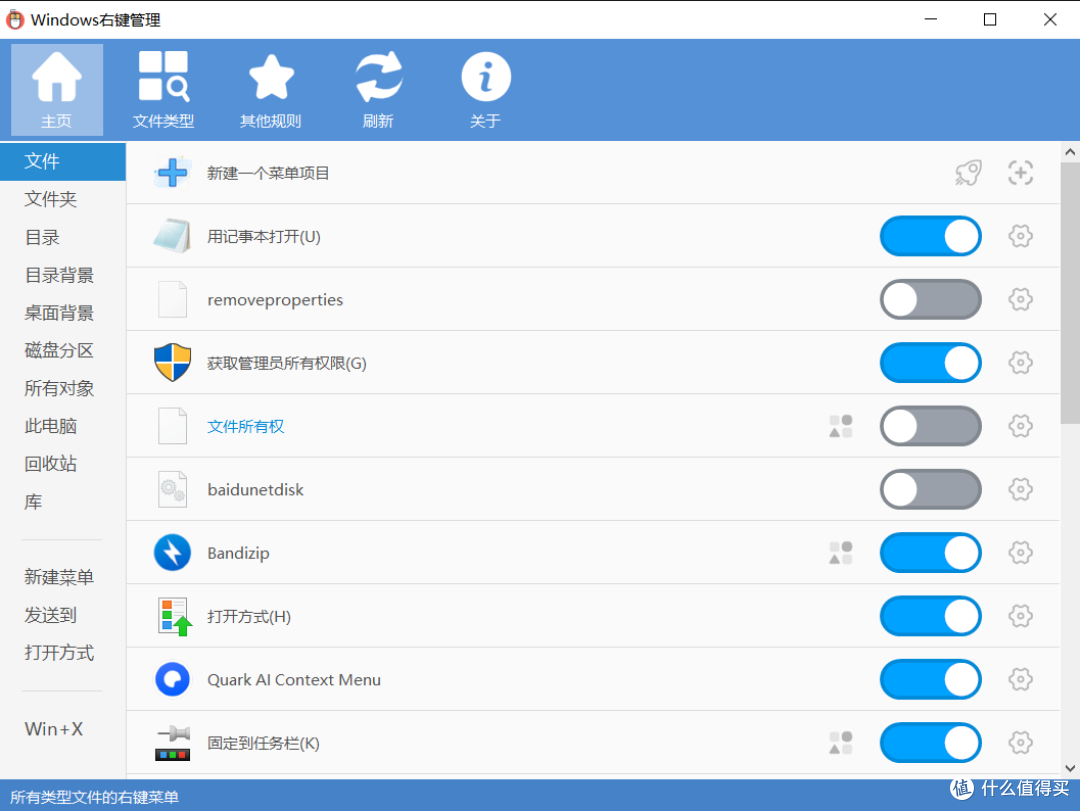
Task: Enable the baidunetdisk toggle
Action: (x=931, y=489)
